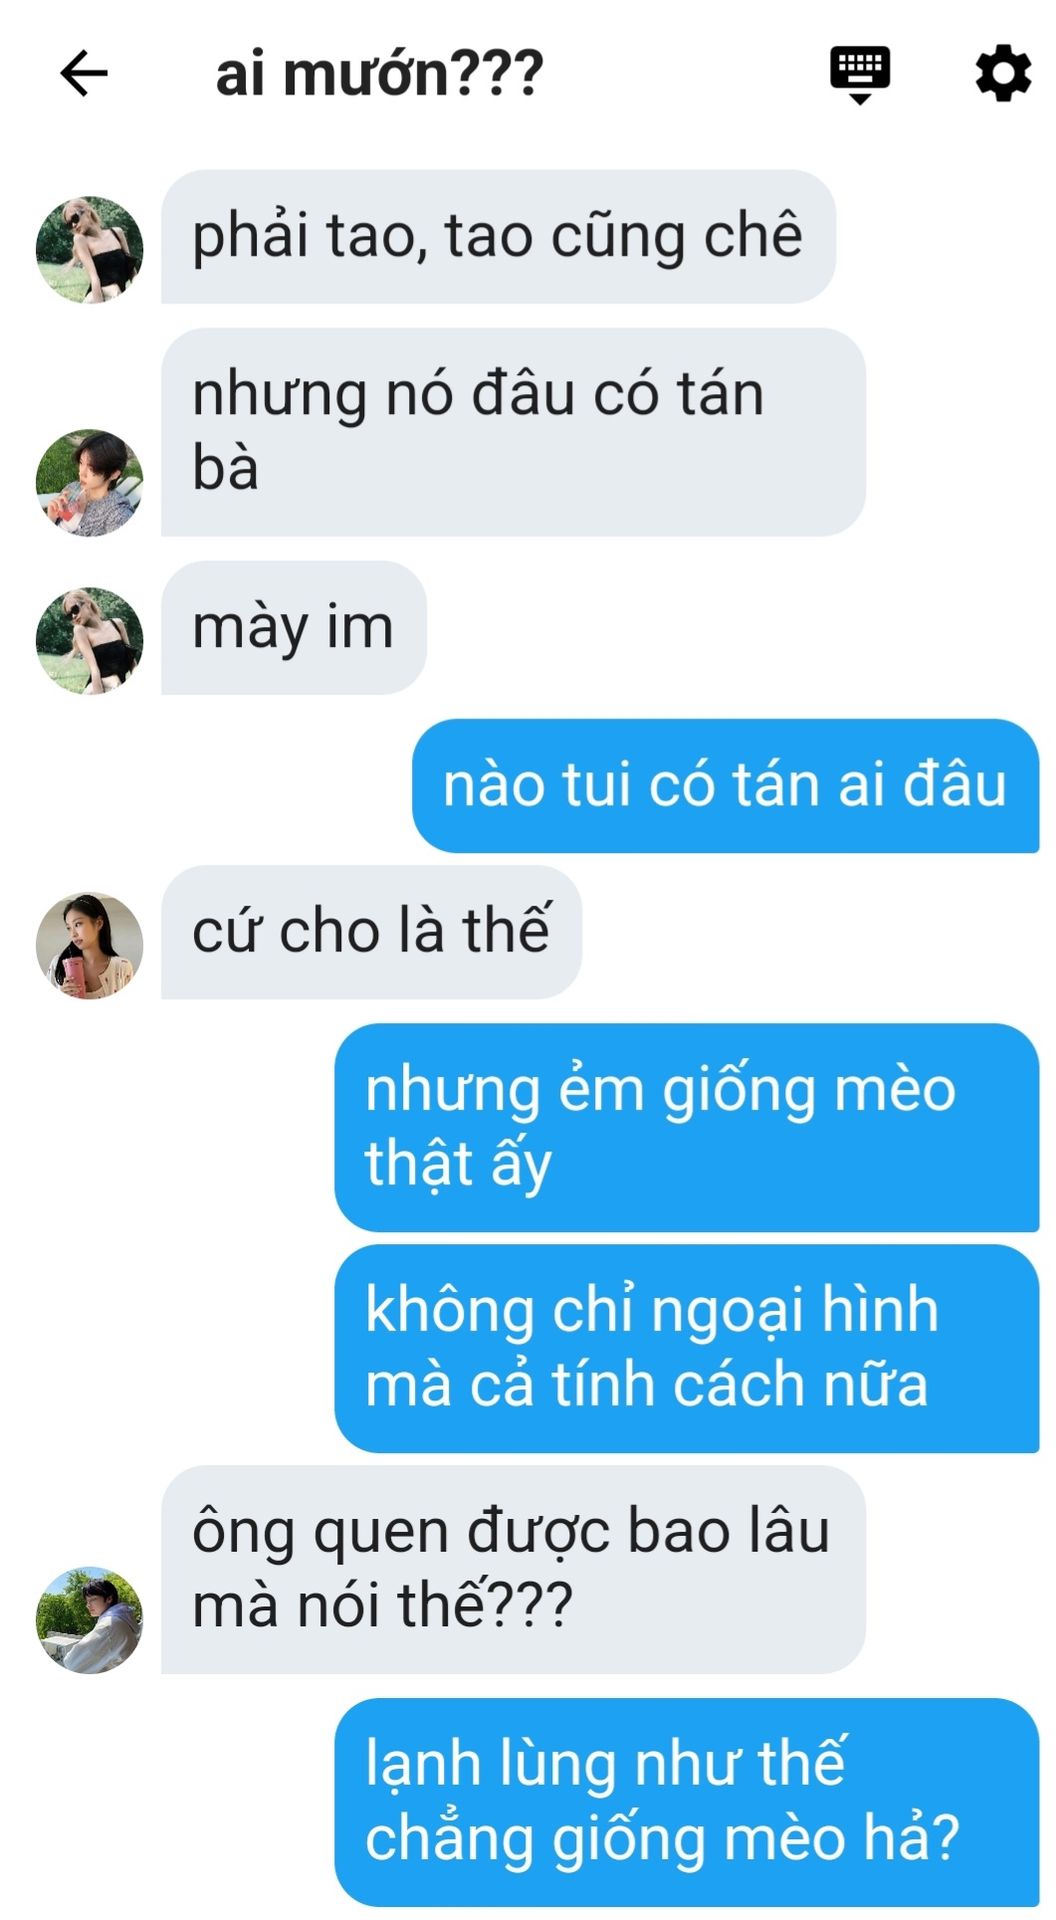Tap blue bubble 'nào tui có tán ai đâu'

(726, 786)
